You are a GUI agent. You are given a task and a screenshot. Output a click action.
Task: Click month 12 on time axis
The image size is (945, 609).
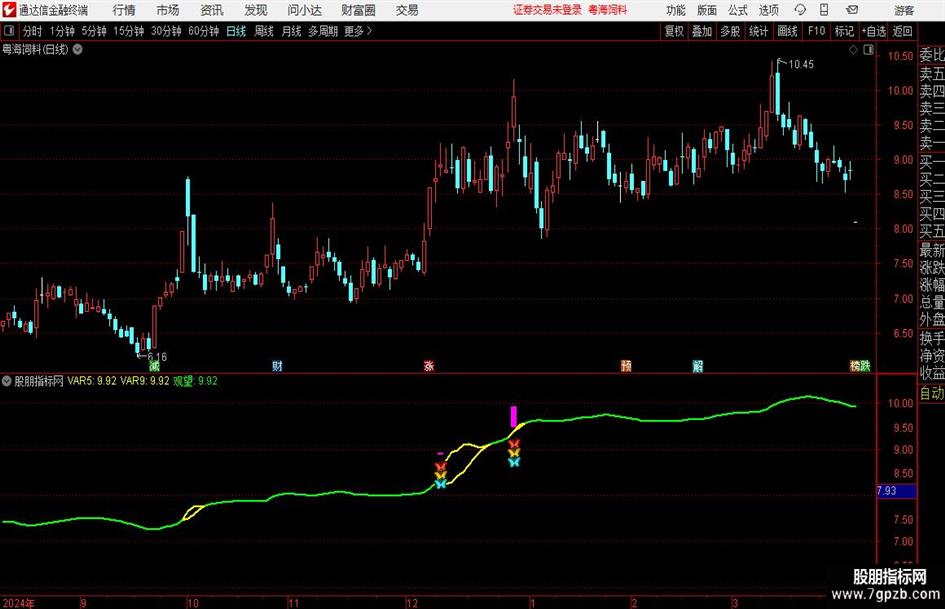[412, 603]
